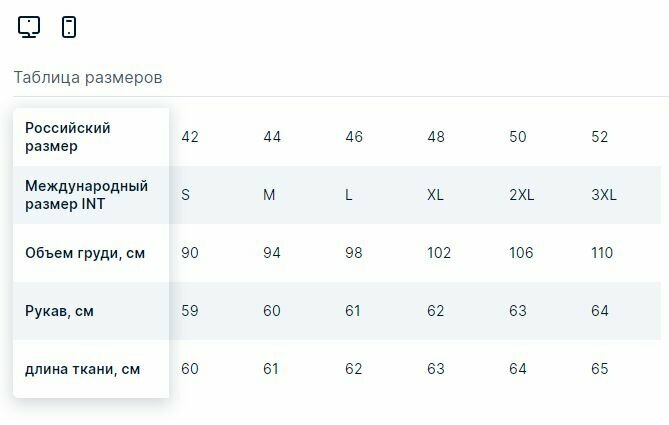
Task: Switch to mobile view icon
Action: pyautogui.click(x=69, y=27)
